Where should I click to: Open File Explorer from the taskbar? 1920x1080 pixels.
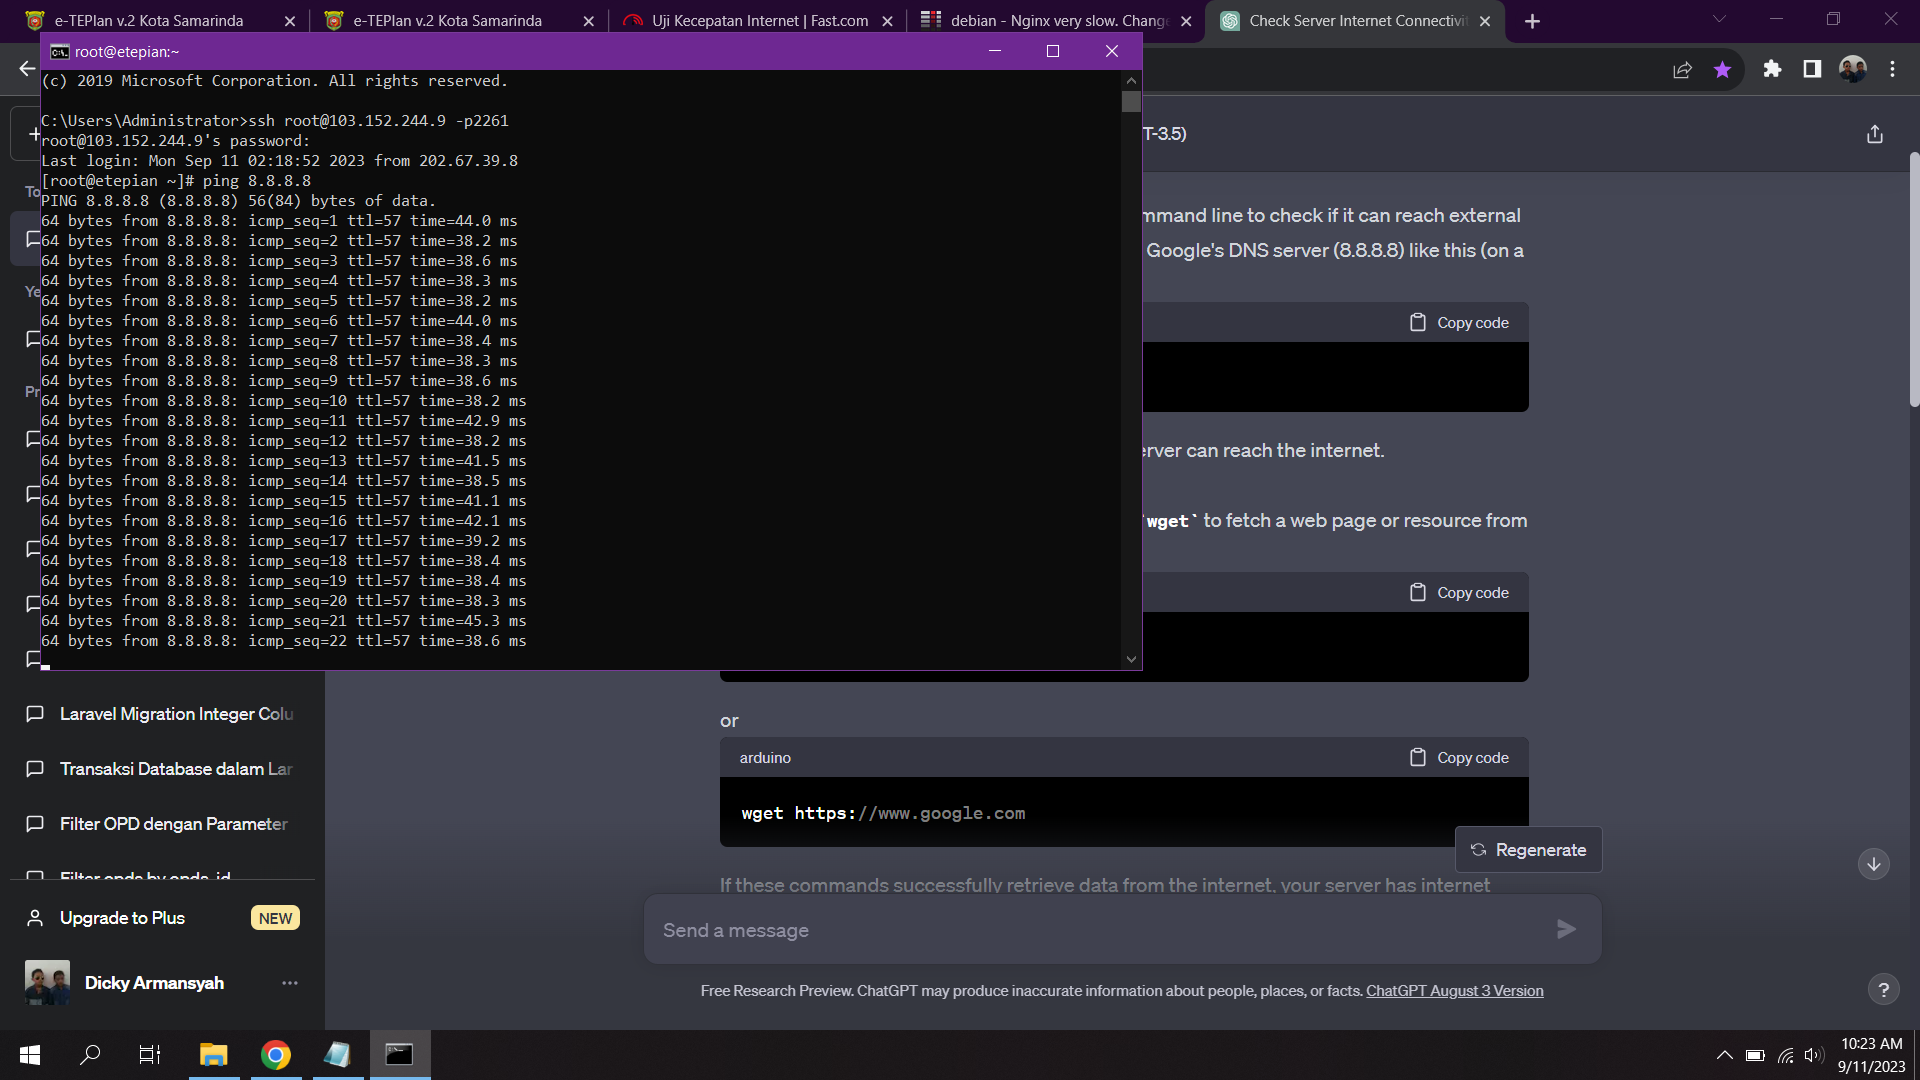click(x=213, y=1055)
